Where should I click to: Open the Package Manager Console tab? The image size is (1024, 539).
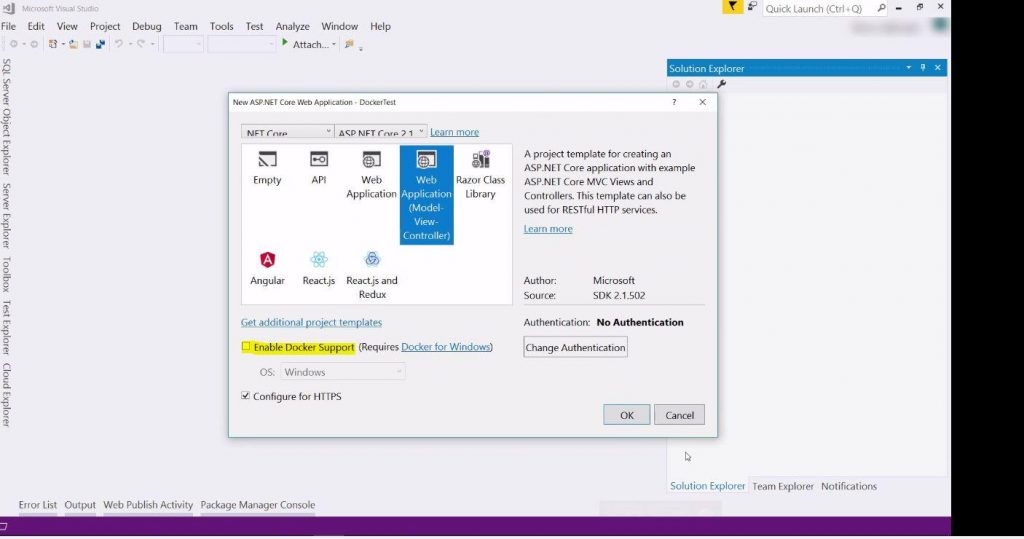click(x=257, y=504)
